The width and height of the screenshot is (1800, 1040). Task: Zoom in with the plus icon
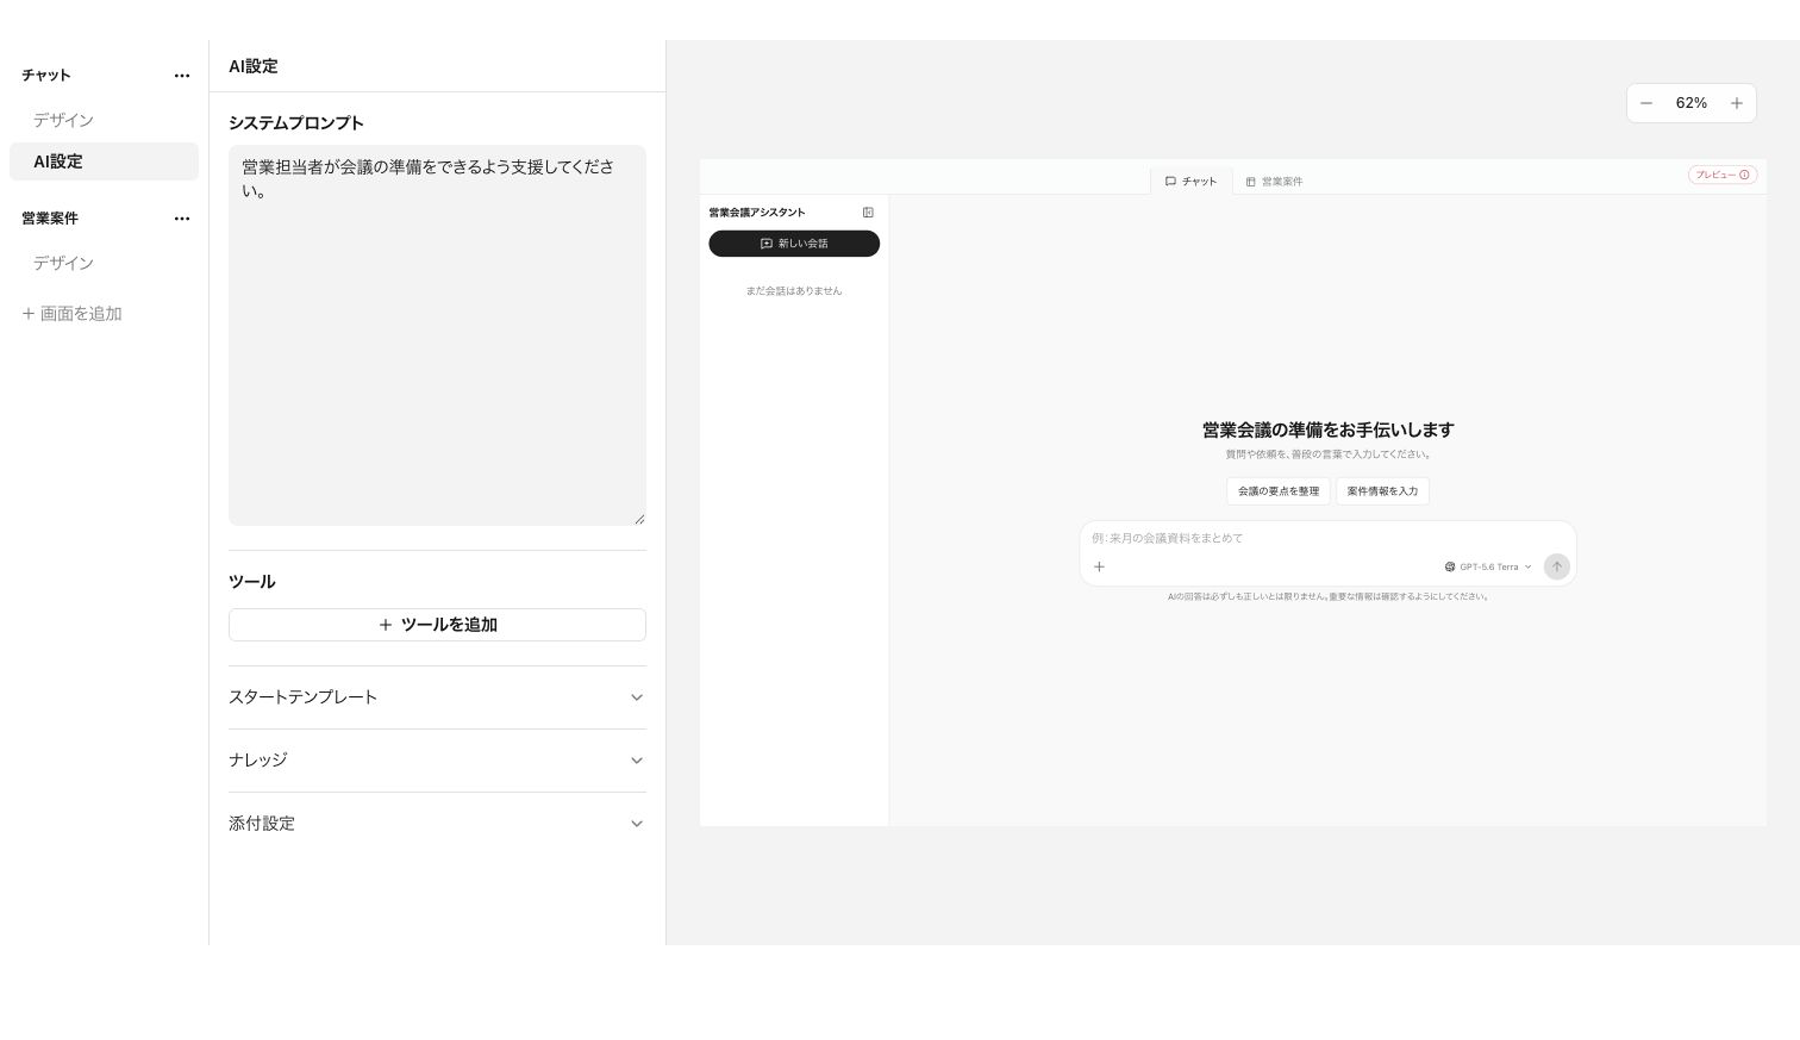pyautogui.click(x=1737, y=103)
